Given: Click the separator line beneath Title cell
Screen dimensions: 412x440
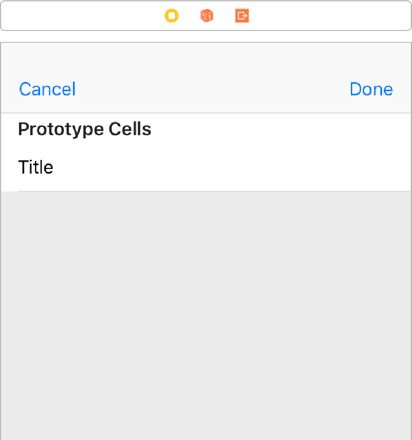Looking at the screenshot, I should click(214, 191).
